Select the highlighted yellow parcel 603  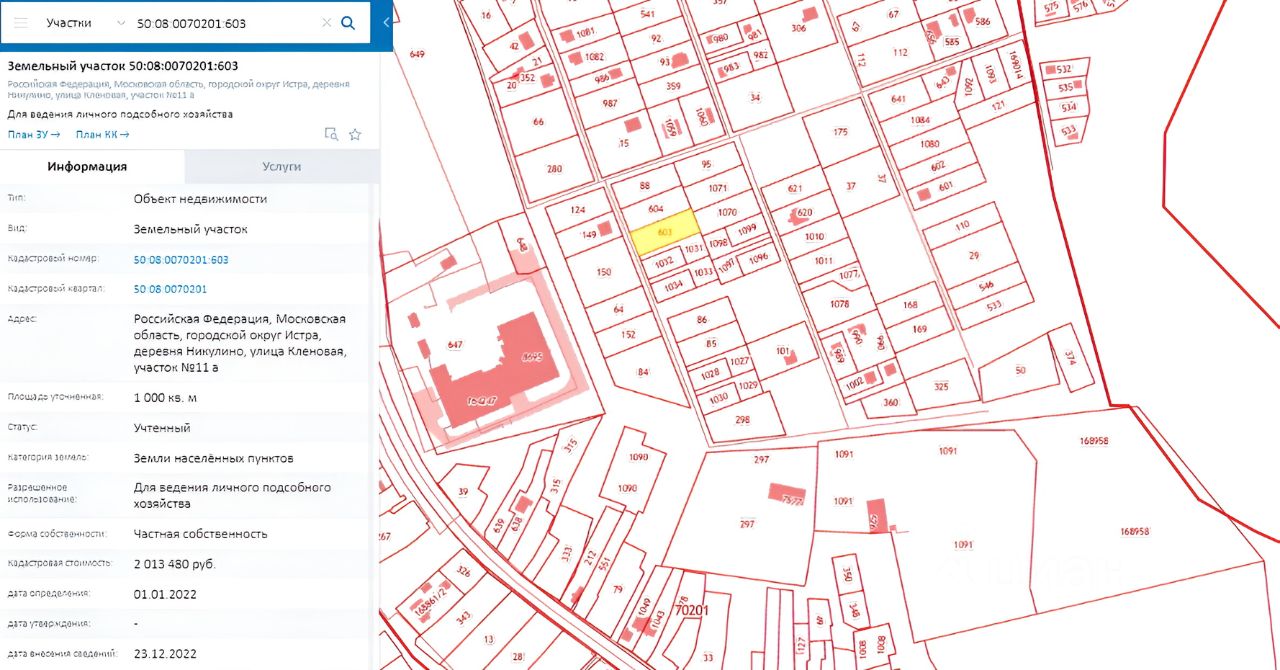pos(662,232)
